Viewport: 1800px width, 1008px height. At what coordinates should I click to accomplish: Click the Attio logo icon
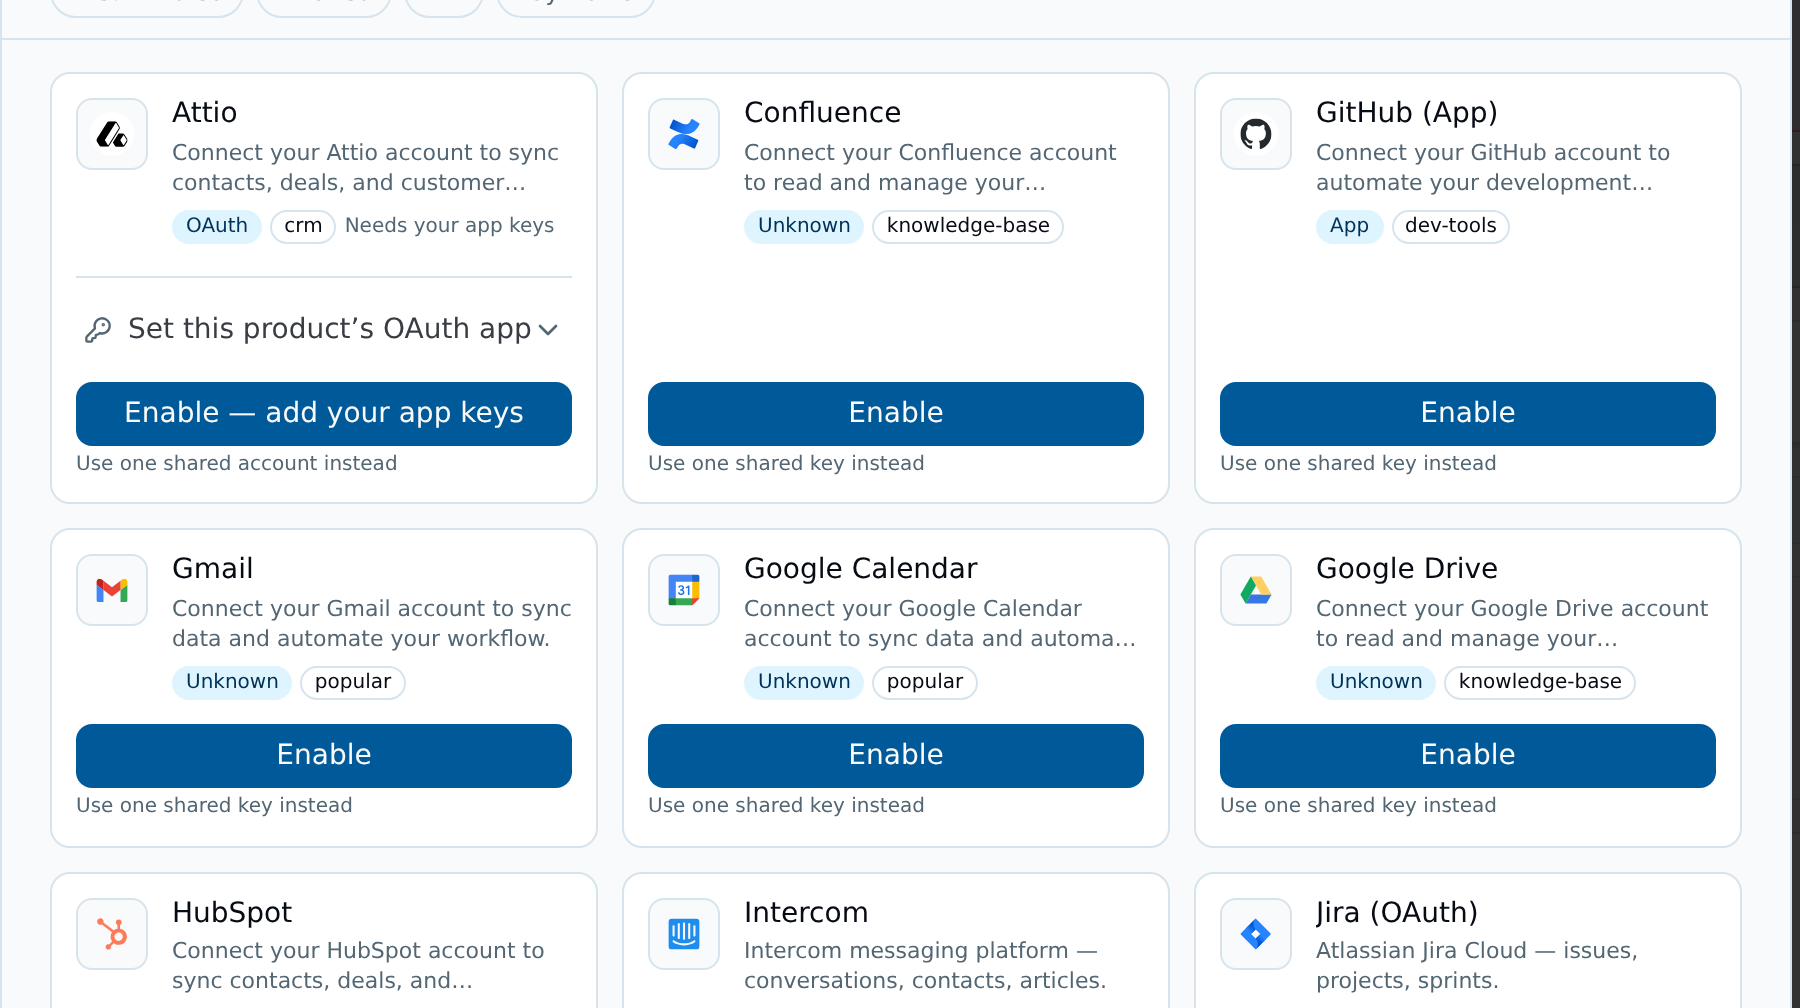click(112, 134)
